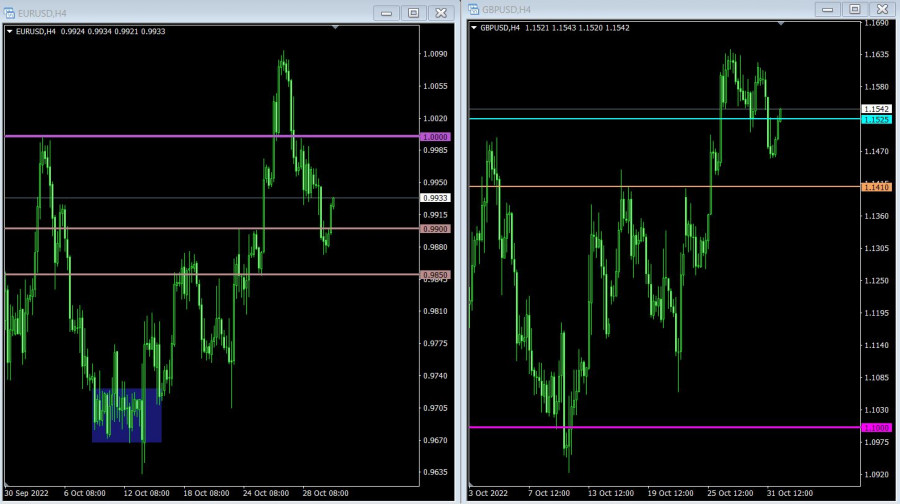The image size is (900, 504).
Task: Minimize the GBPUSD,H4 chart window
Action: click(x=827, y=9)
